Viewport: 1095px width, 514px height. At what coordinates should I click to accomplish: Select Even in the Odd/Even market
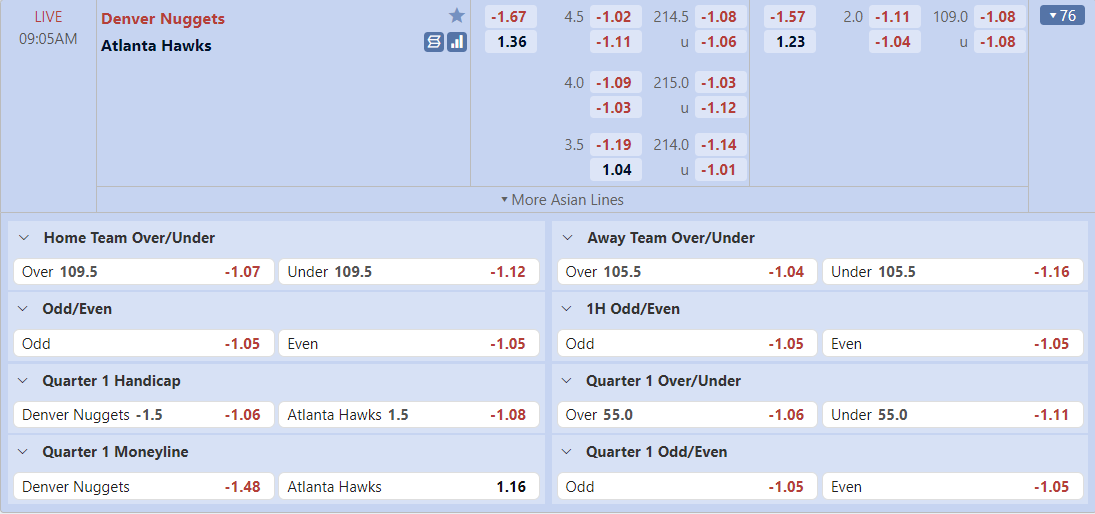coord(409,344)
